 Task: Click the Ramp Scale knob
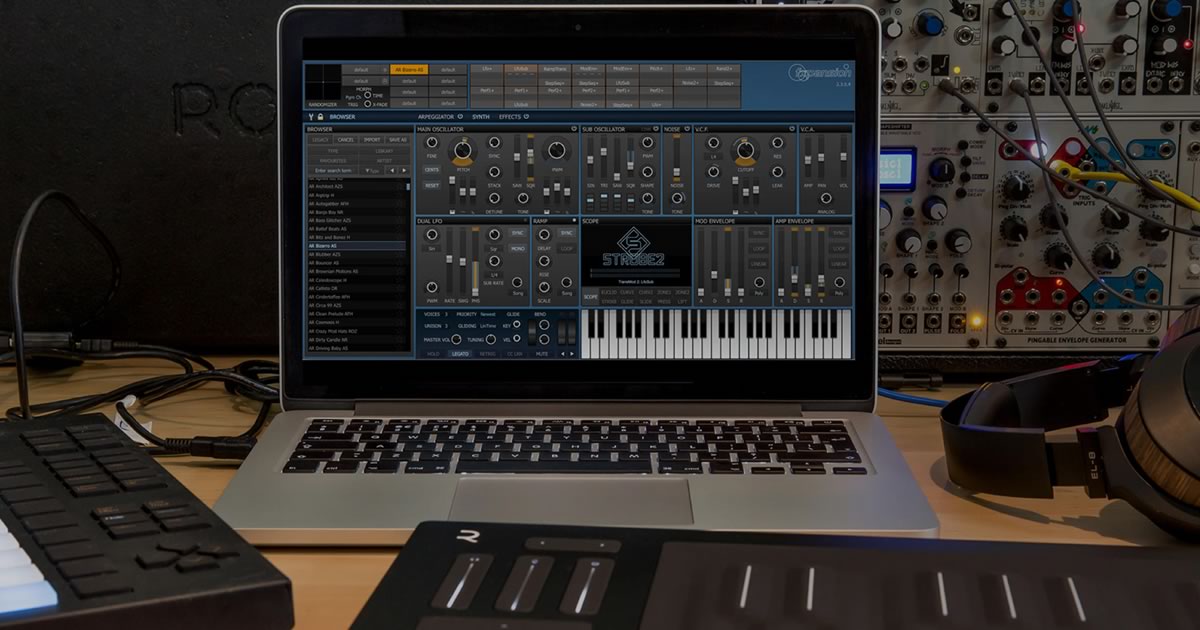pyautogui.click(x=544, y=288)
